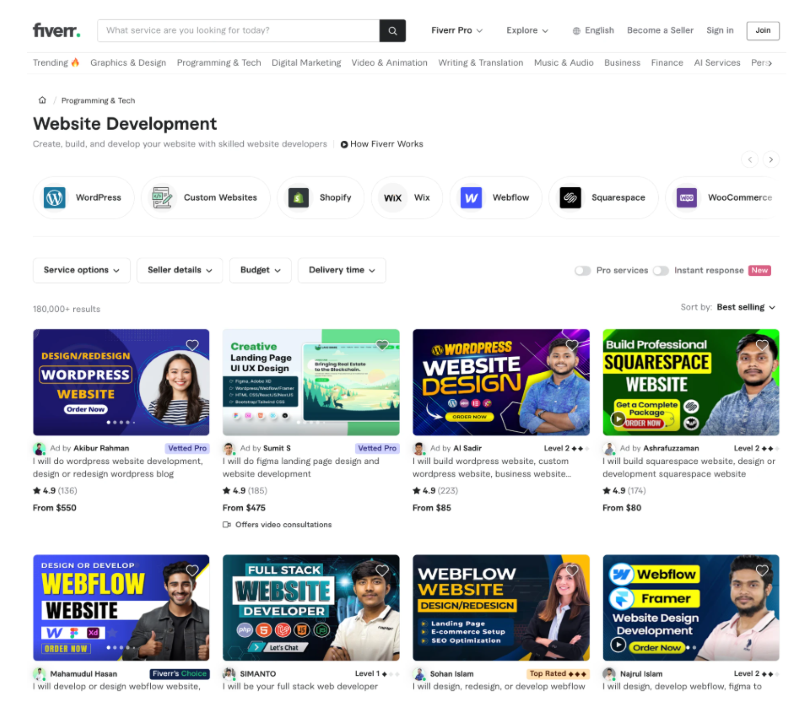Save the WordPress gig with the heart button
The height and width of the screenshot is (719, 800).
192,345
